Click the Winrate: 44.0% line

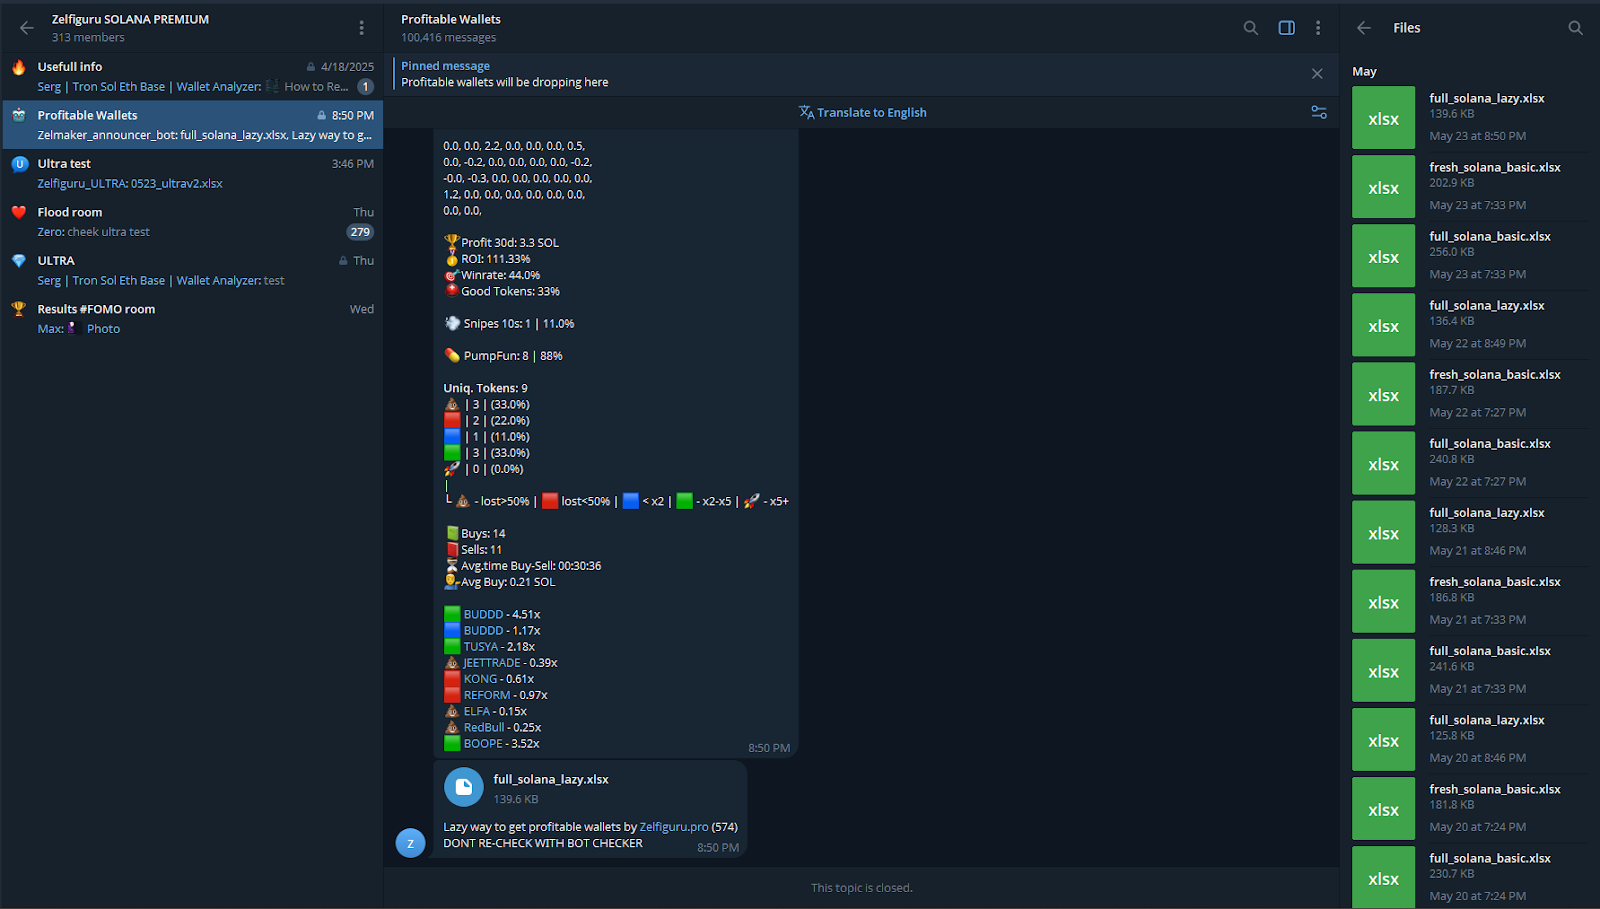coord(492,275)
